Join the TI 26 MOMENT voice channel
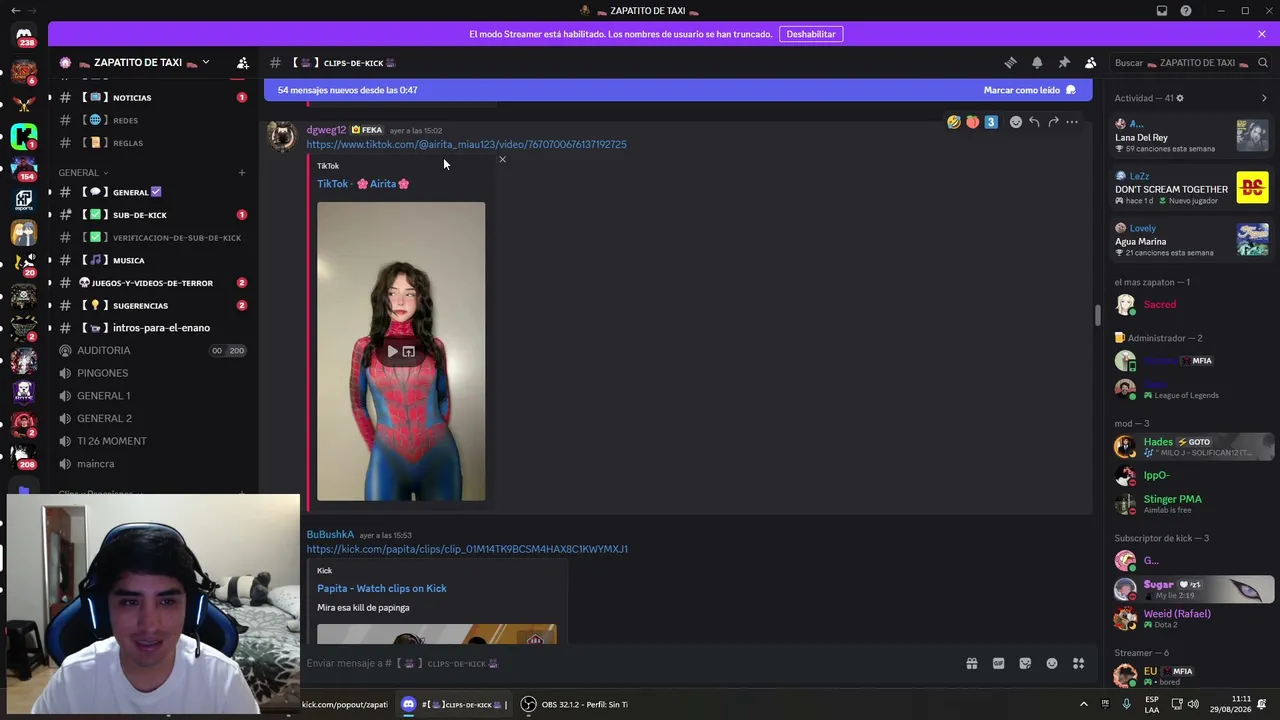This screenshot has width=1280, height=720. click(x=153, y=441)
